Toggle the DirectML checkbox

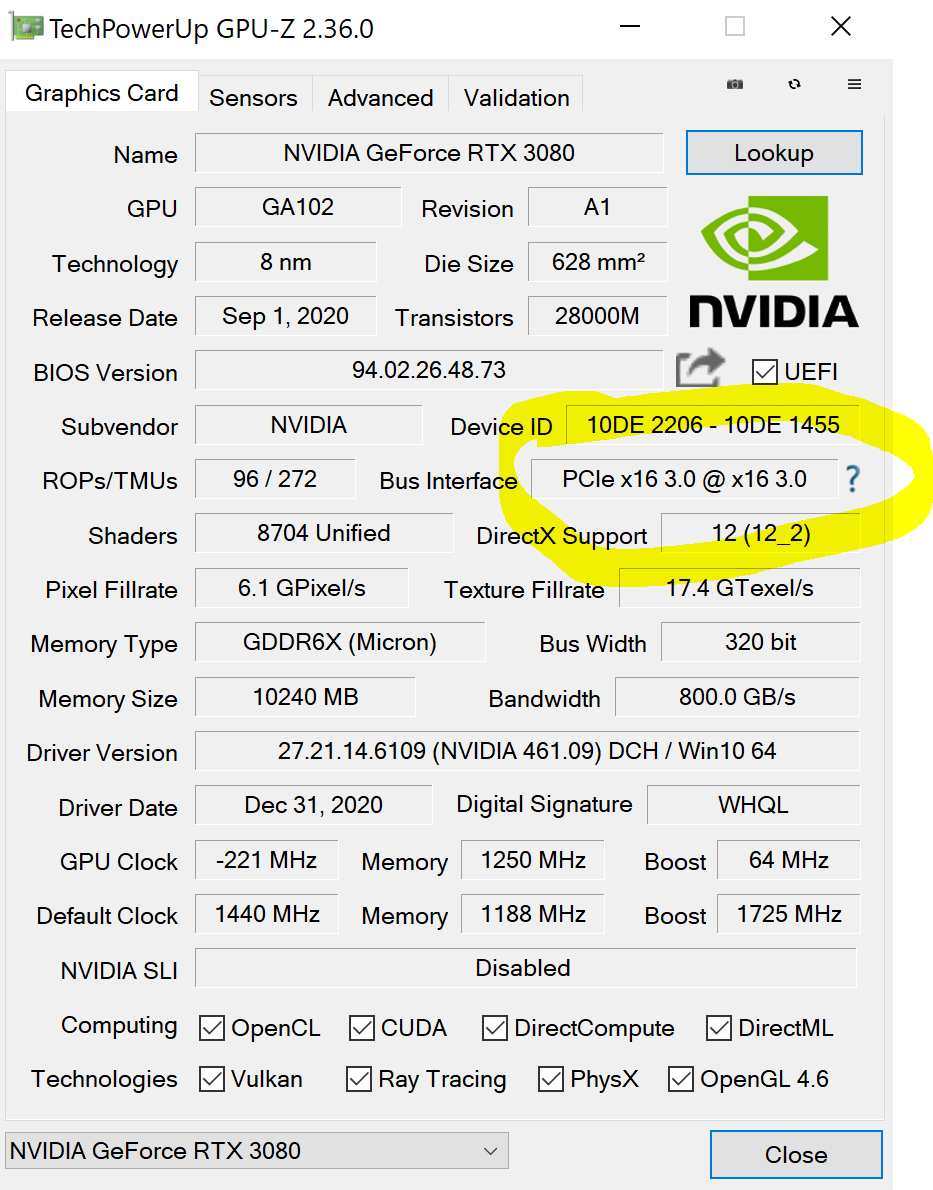click(x=718, y=1028)
